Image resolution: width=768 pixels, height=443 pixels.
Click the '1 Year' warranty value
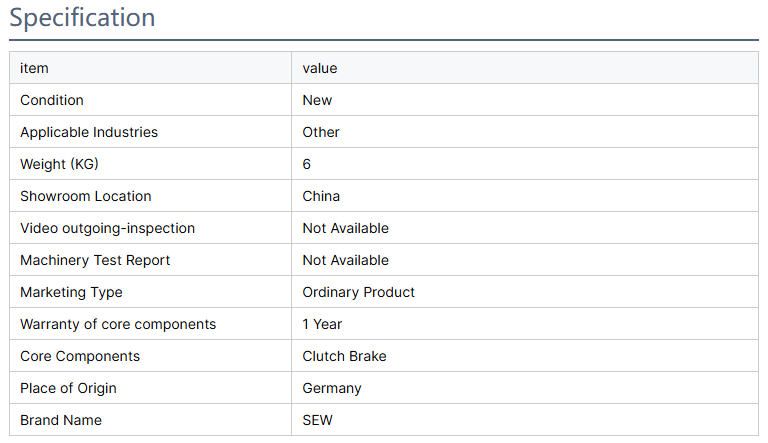tap(322, 324)
